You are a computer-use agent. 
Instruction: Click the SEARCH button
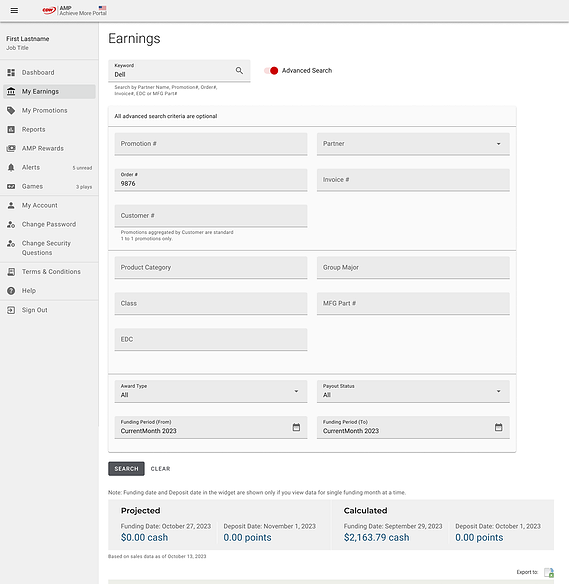[x=126, y=469]
